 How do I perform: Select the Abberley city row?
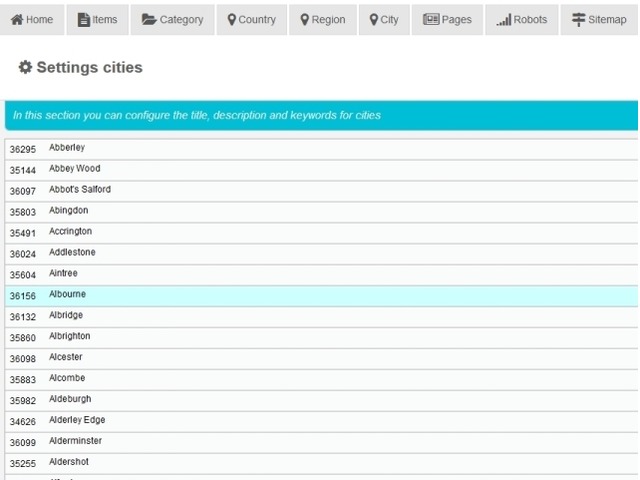click(x=67, y=148)
